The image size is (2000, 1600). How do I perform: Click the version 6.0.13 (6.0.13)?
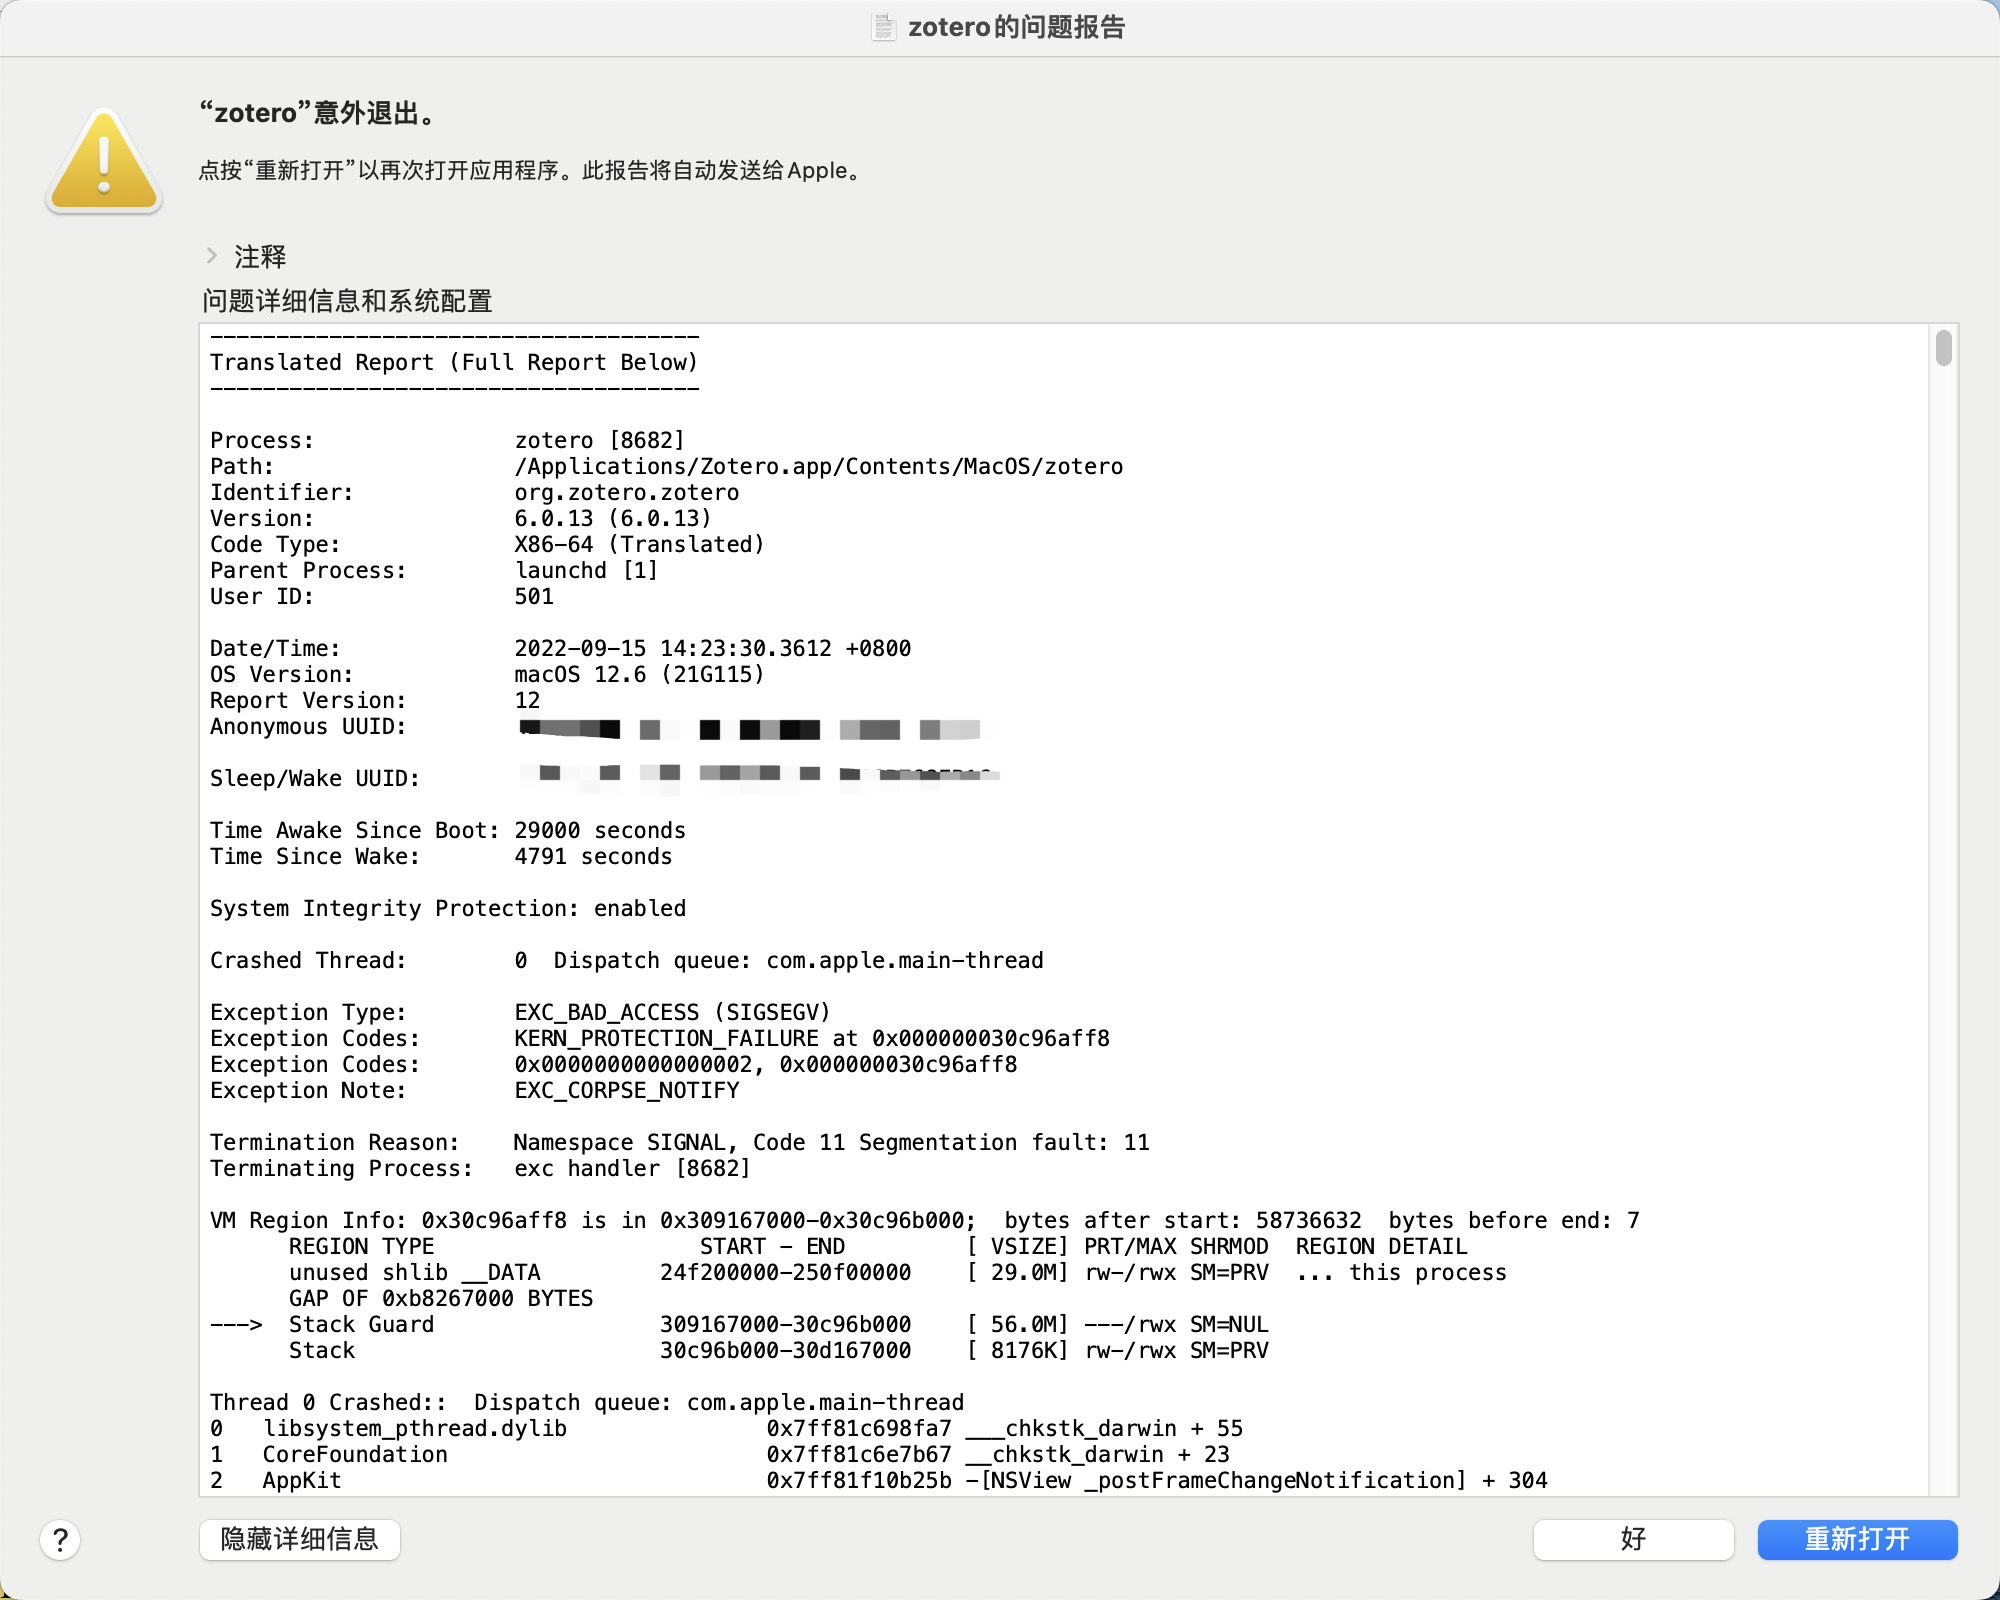tap(612, 518)
